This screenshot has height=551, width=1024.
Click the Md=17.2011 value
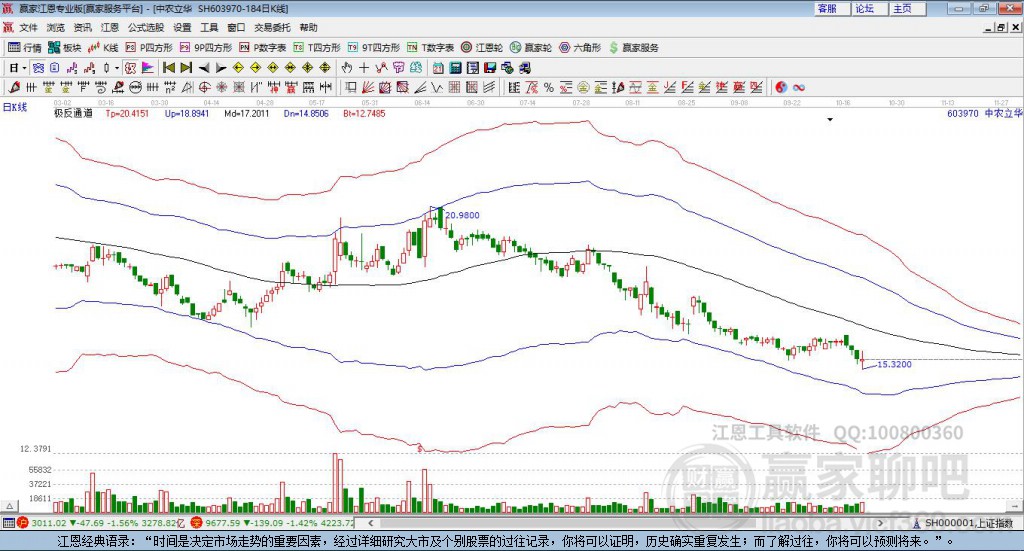[246, 114]
